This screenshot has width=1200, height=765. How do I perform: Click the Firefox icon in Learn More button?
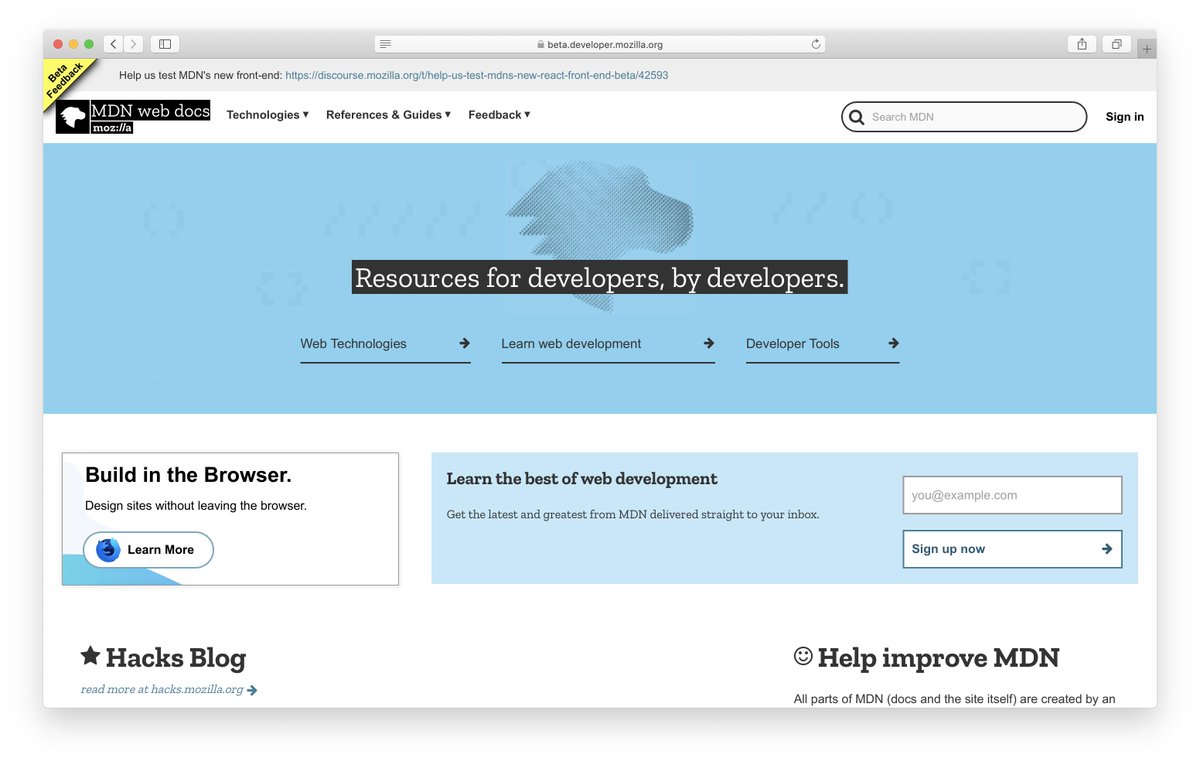click(x=108, y=550)
